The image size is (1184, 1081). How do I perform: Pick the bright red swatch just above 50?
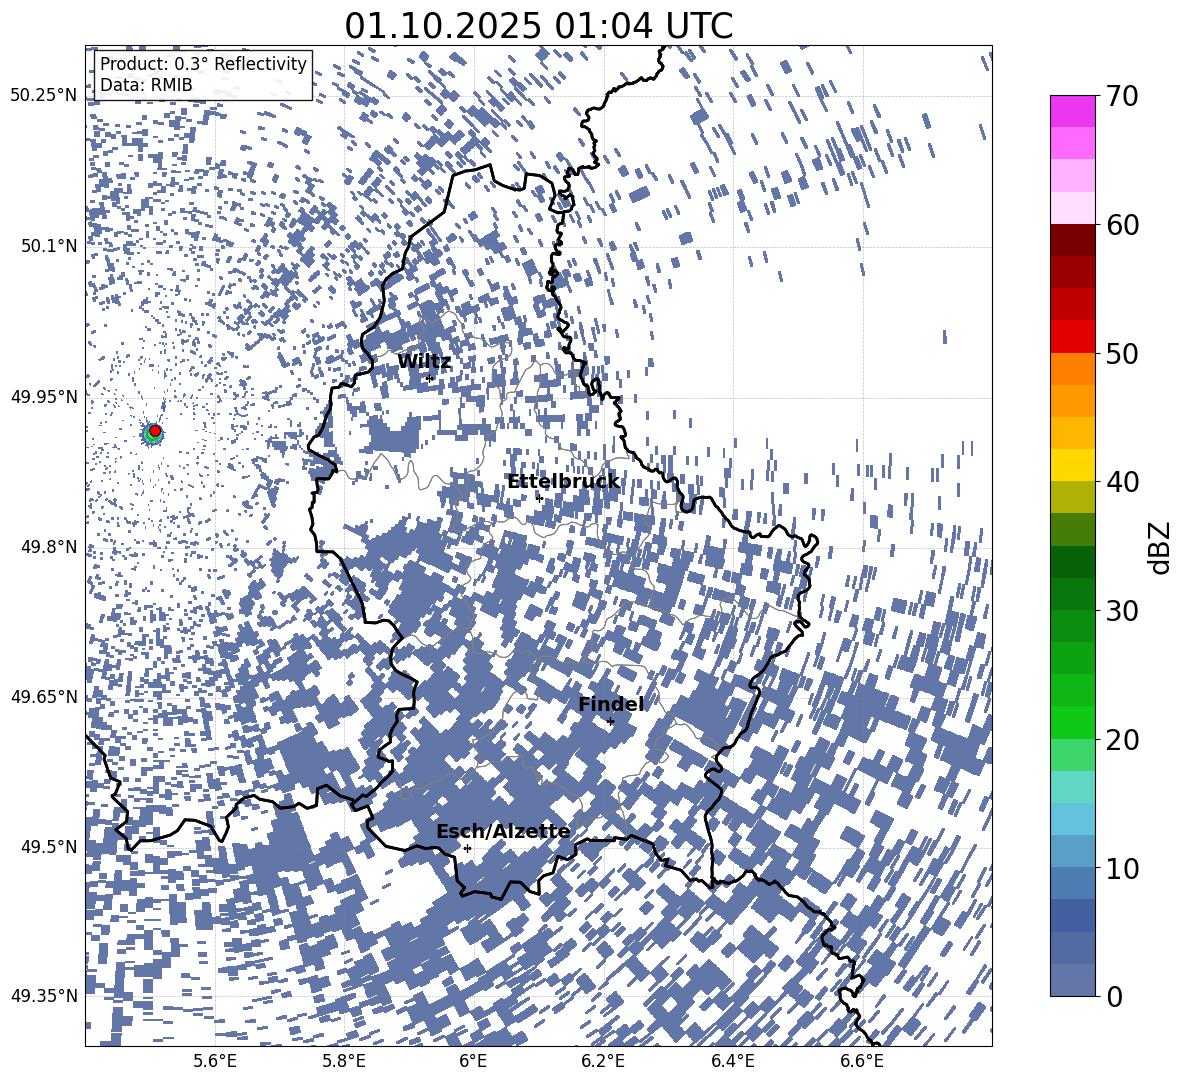1073,337
